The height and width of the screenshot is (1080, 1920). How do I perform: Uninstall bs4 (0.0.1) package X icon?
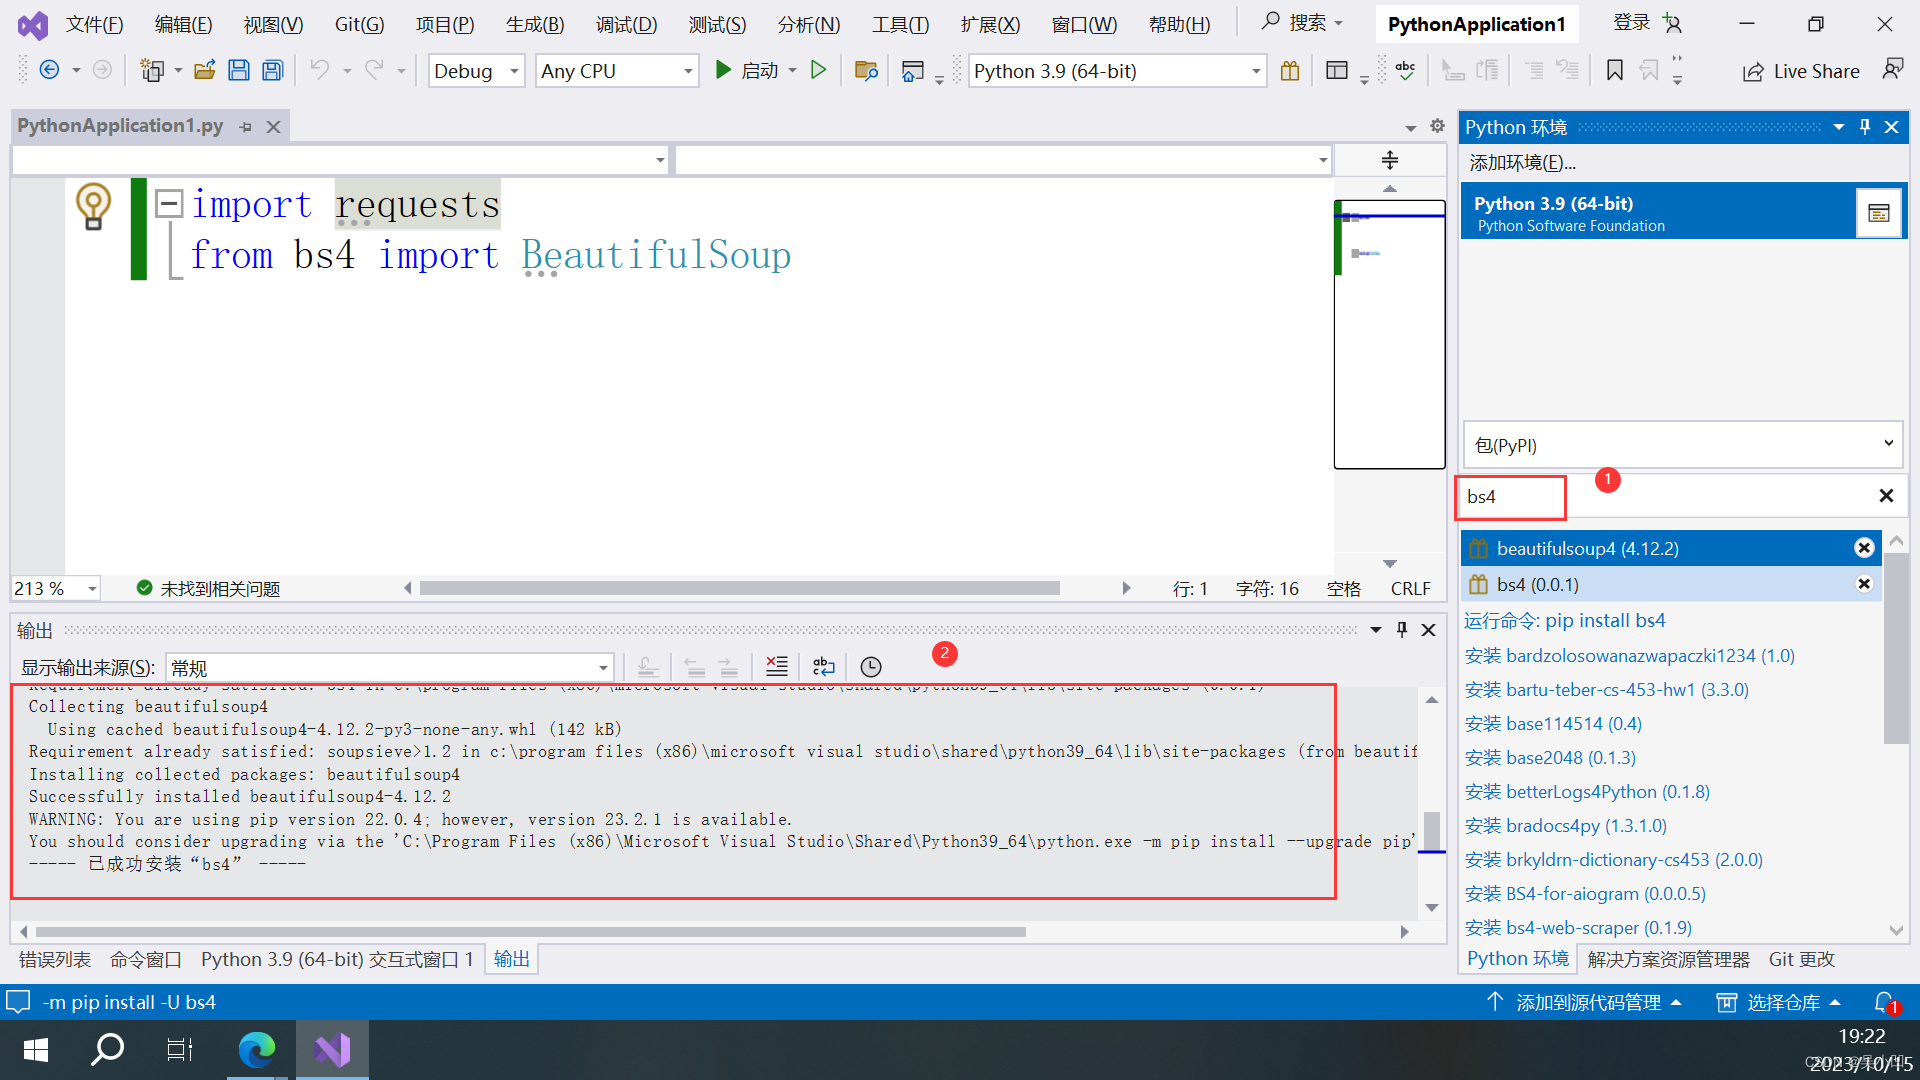[1864, 584]
